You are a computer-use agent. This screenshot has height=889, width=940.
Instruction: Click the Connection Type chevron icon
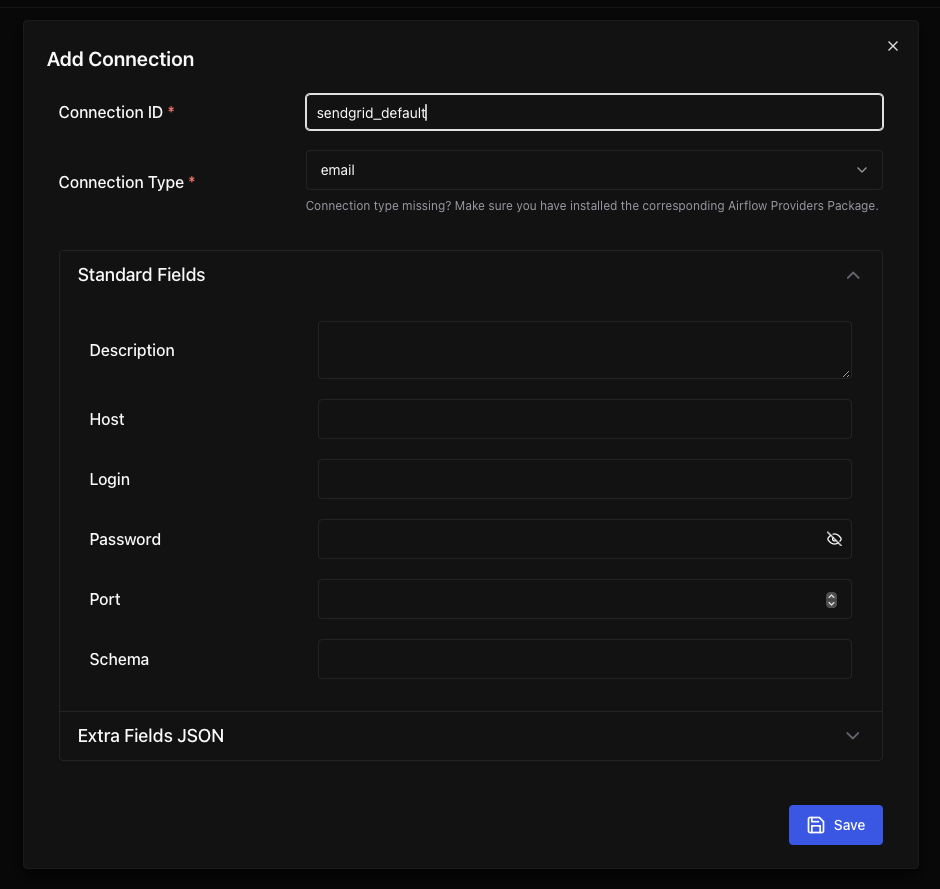coord(861,170)
